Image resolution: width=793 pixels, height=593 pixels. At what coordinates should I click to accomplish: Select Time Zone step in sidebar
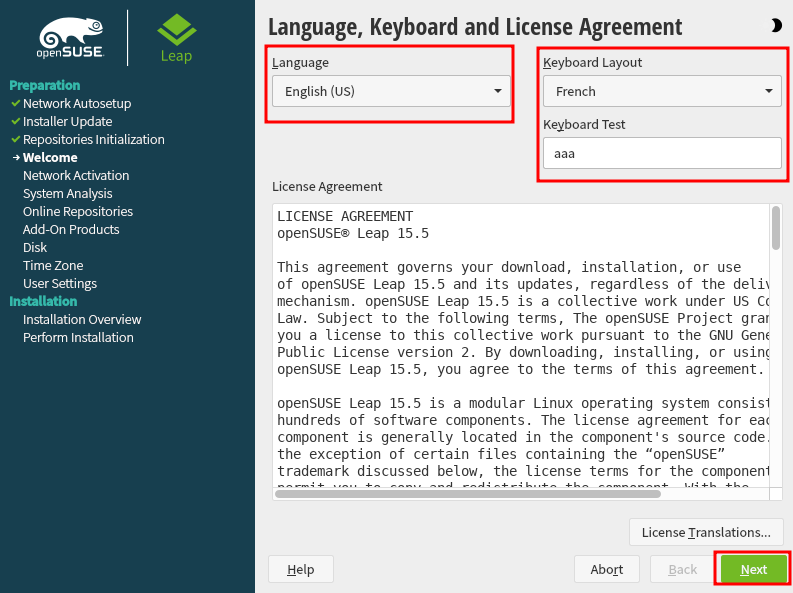[53, 265]
